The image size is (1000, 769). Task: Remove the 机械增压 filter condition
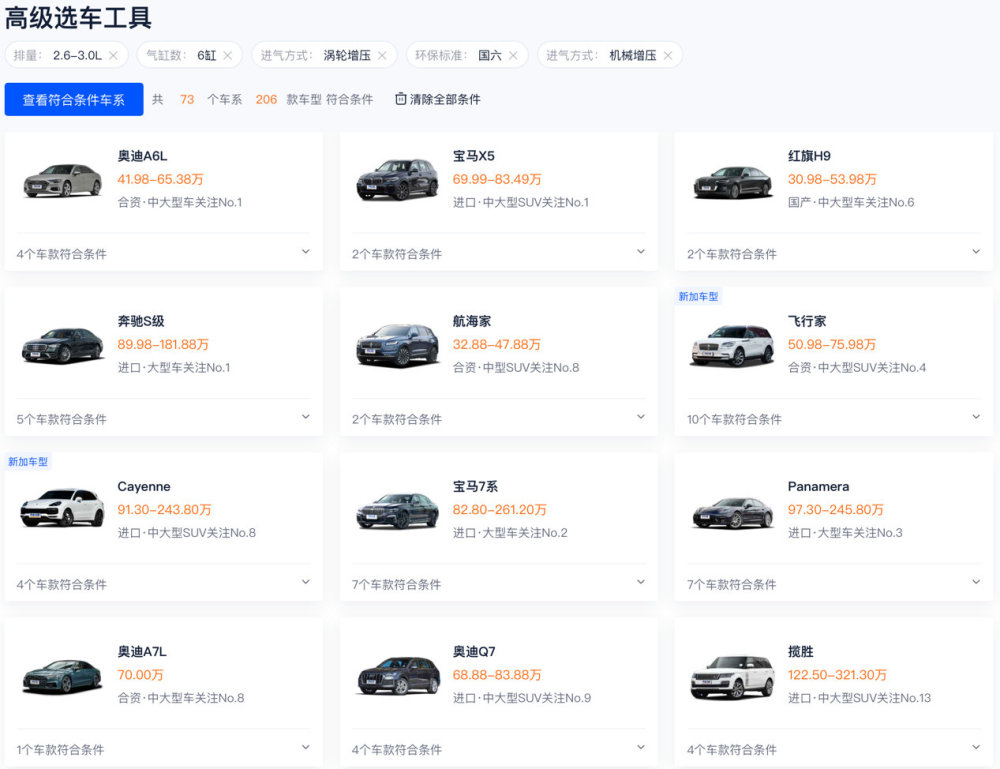pos(667,55)
